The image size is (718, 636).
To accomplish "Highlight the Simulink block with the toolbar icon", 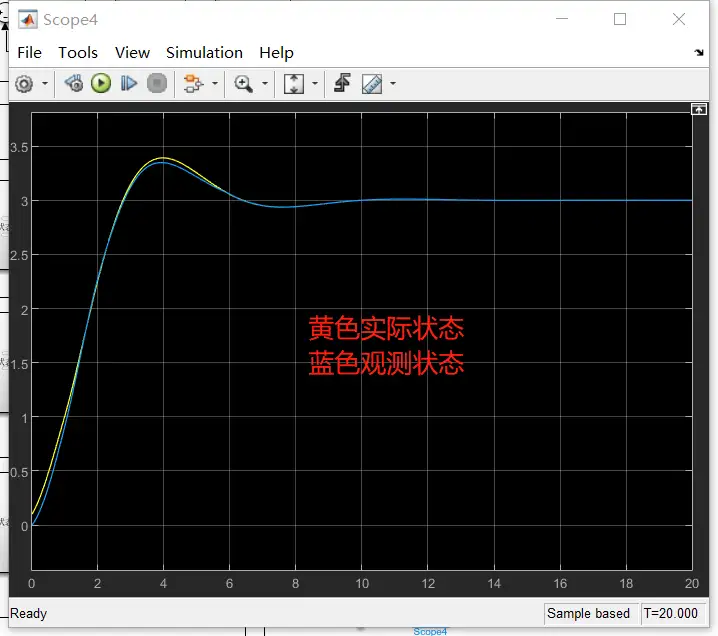I will point(193,84).
